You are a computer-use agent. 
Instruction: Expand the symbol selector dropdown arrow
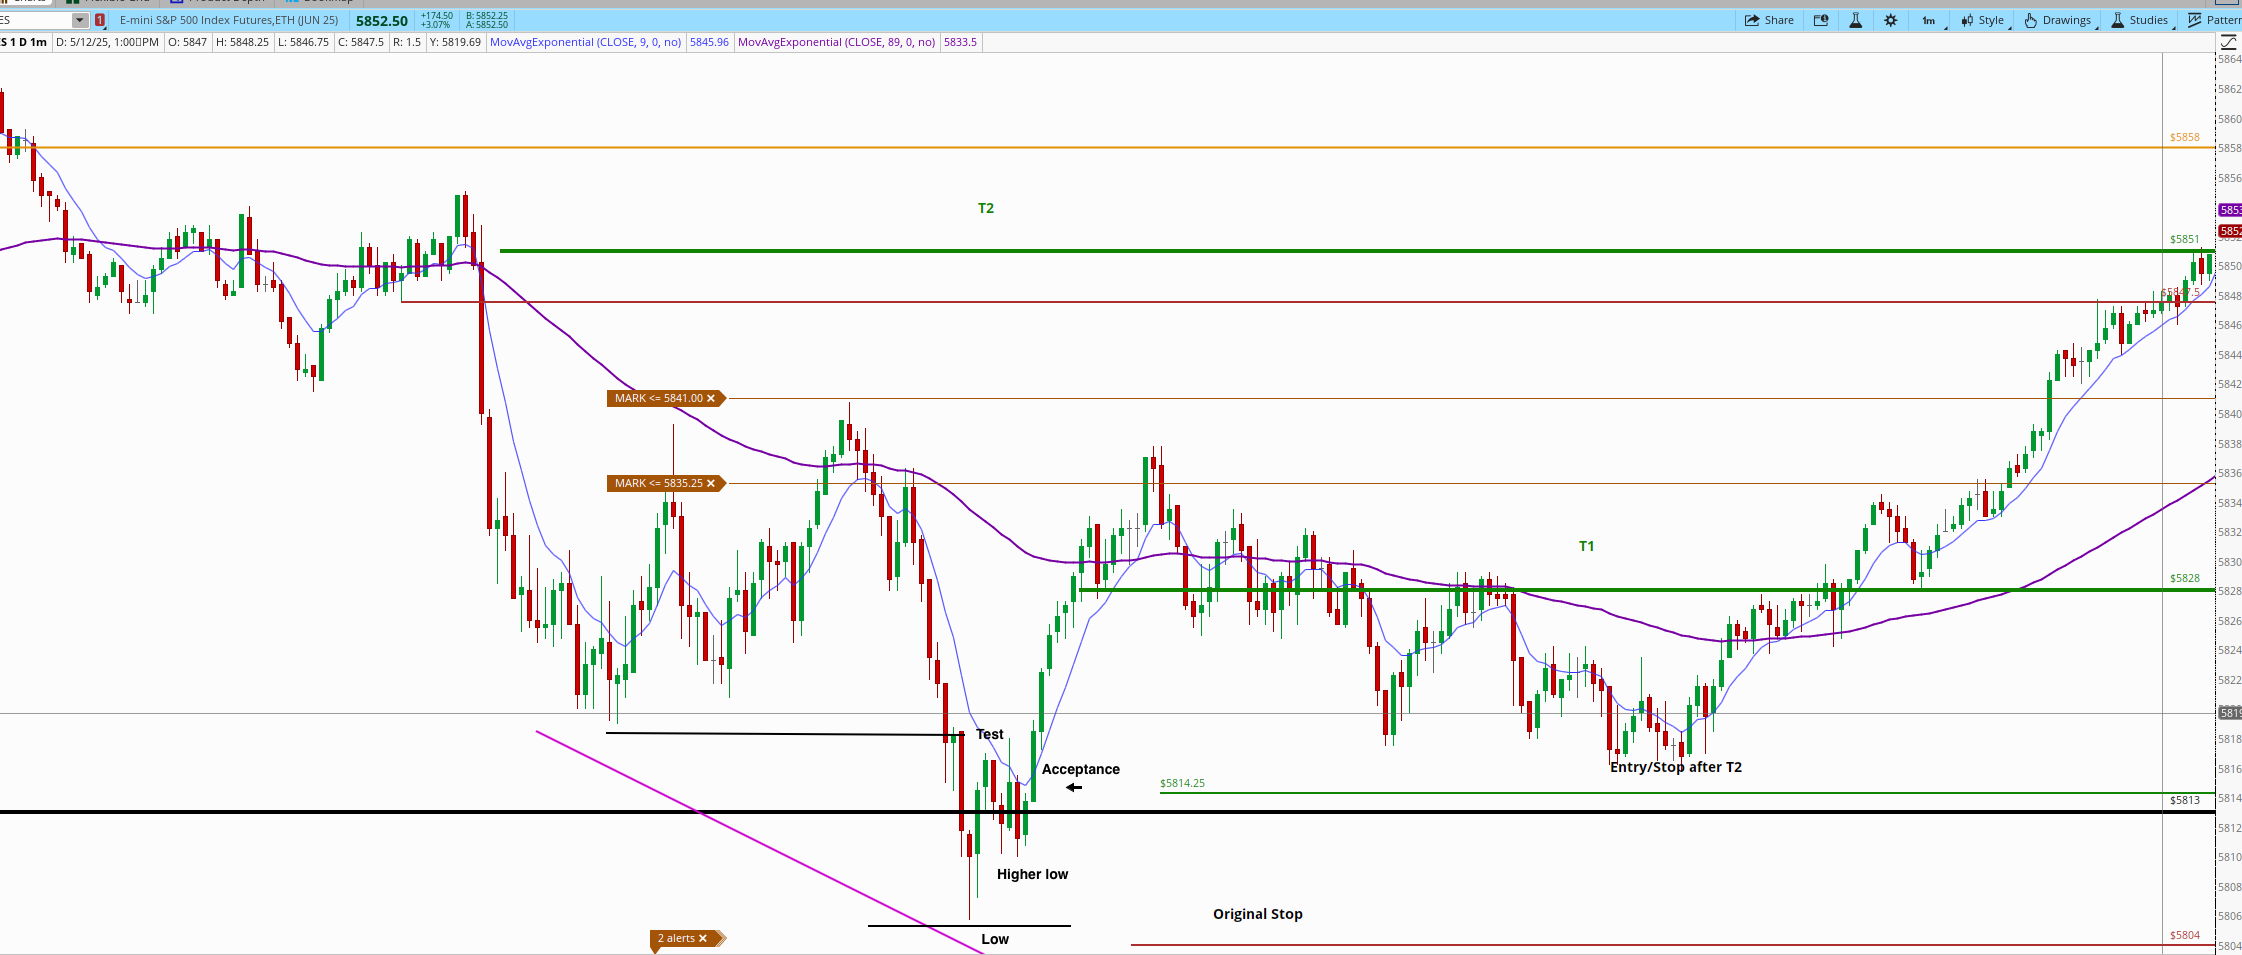click(80, 20)
